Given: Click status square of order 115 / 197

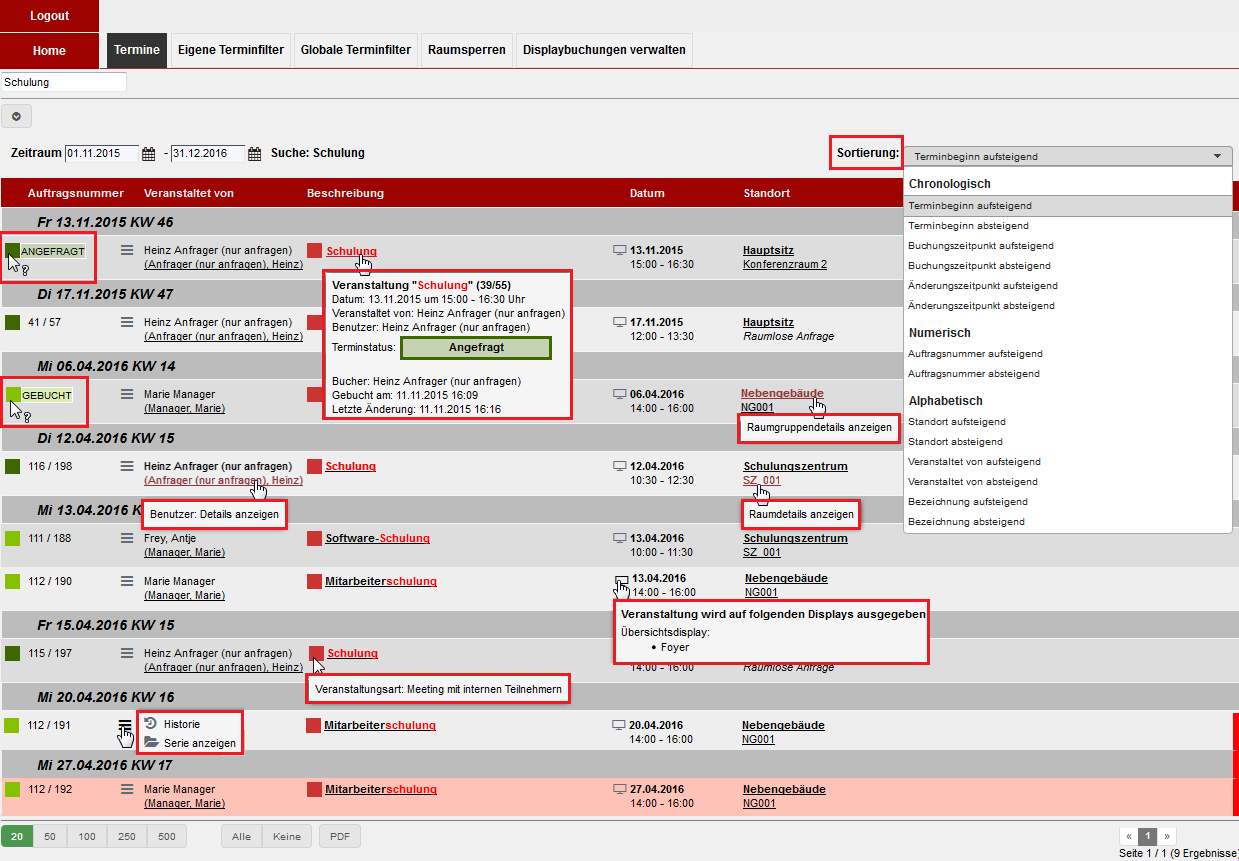Looking at the screenshot, I should click(x=13, y=653).
